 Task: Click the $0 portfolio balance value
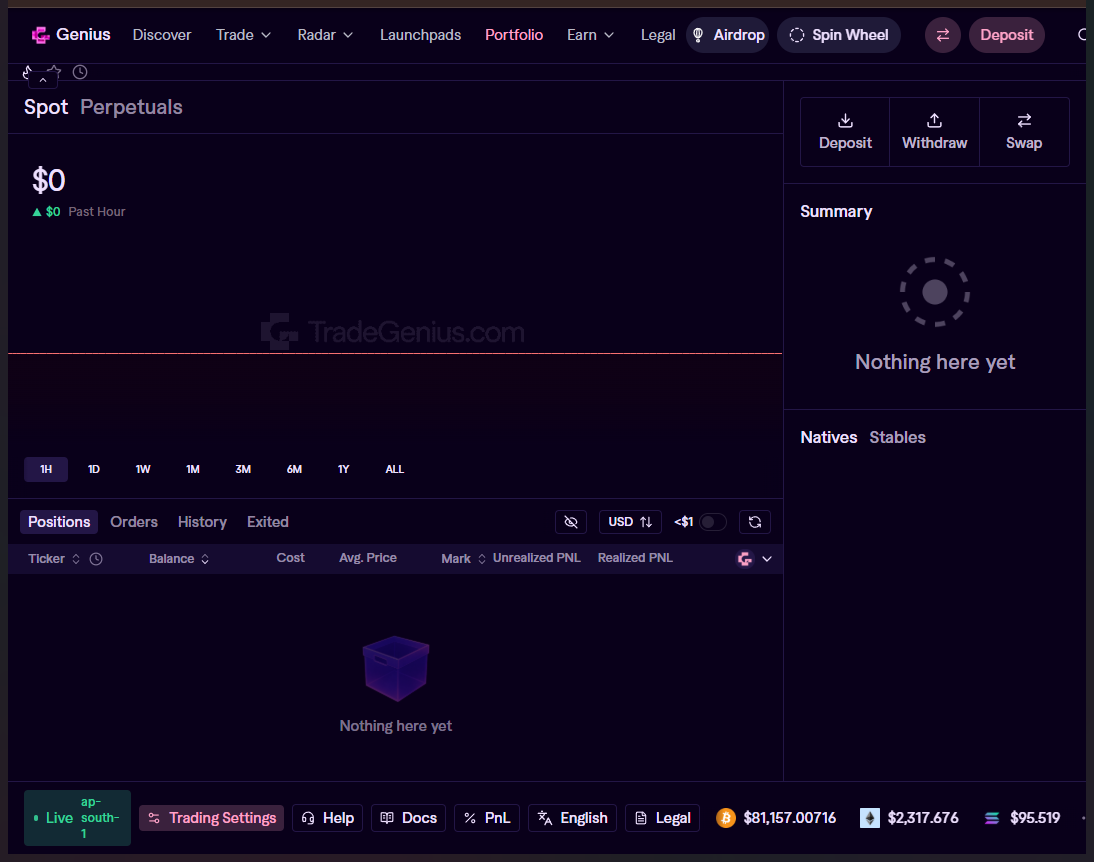tap(49, 181)
